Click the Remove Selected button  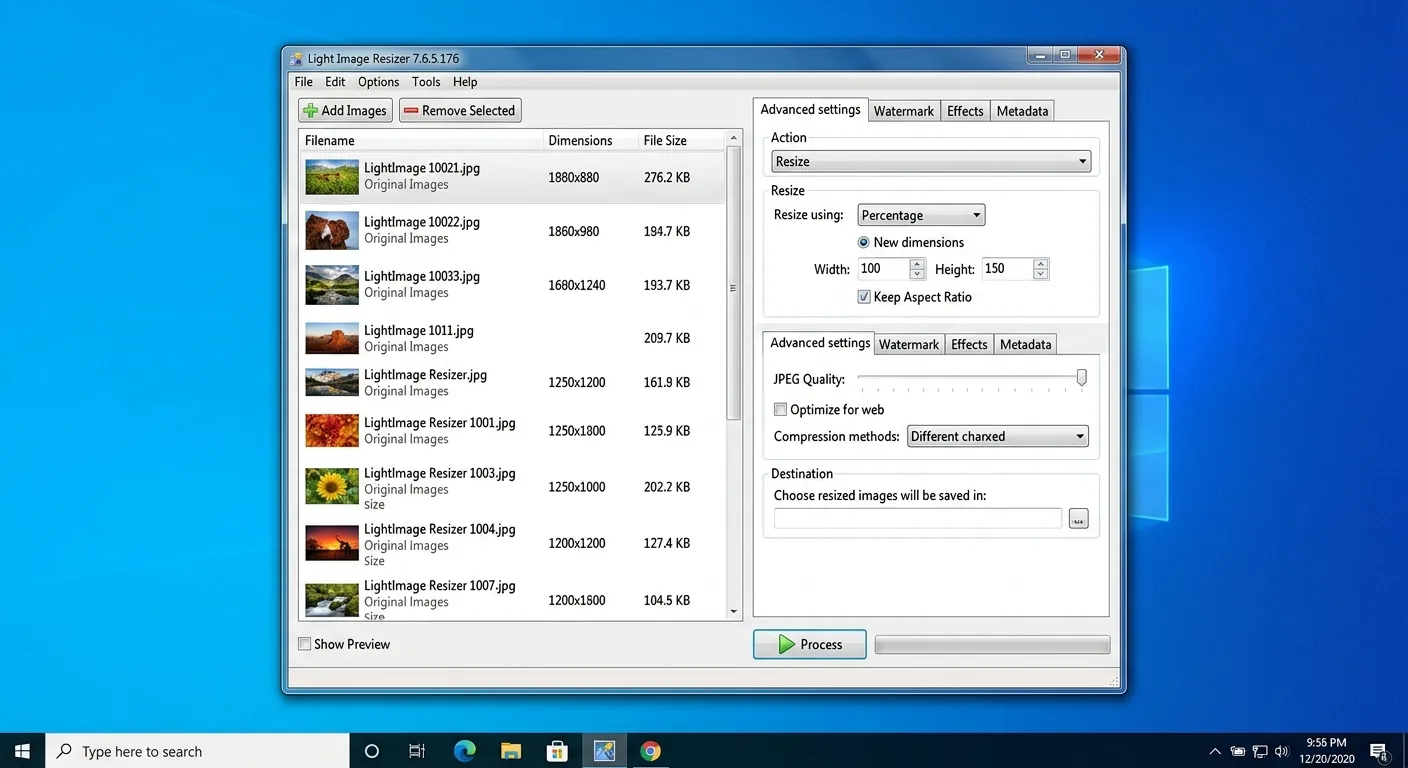click(460, 110)
